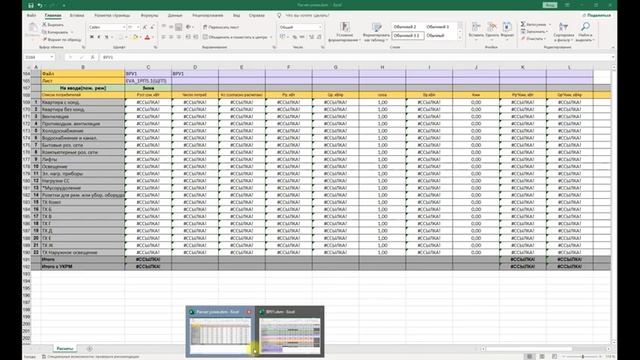Increase font size with the larger A icon
Screen dimensions: 640x360
144,27
